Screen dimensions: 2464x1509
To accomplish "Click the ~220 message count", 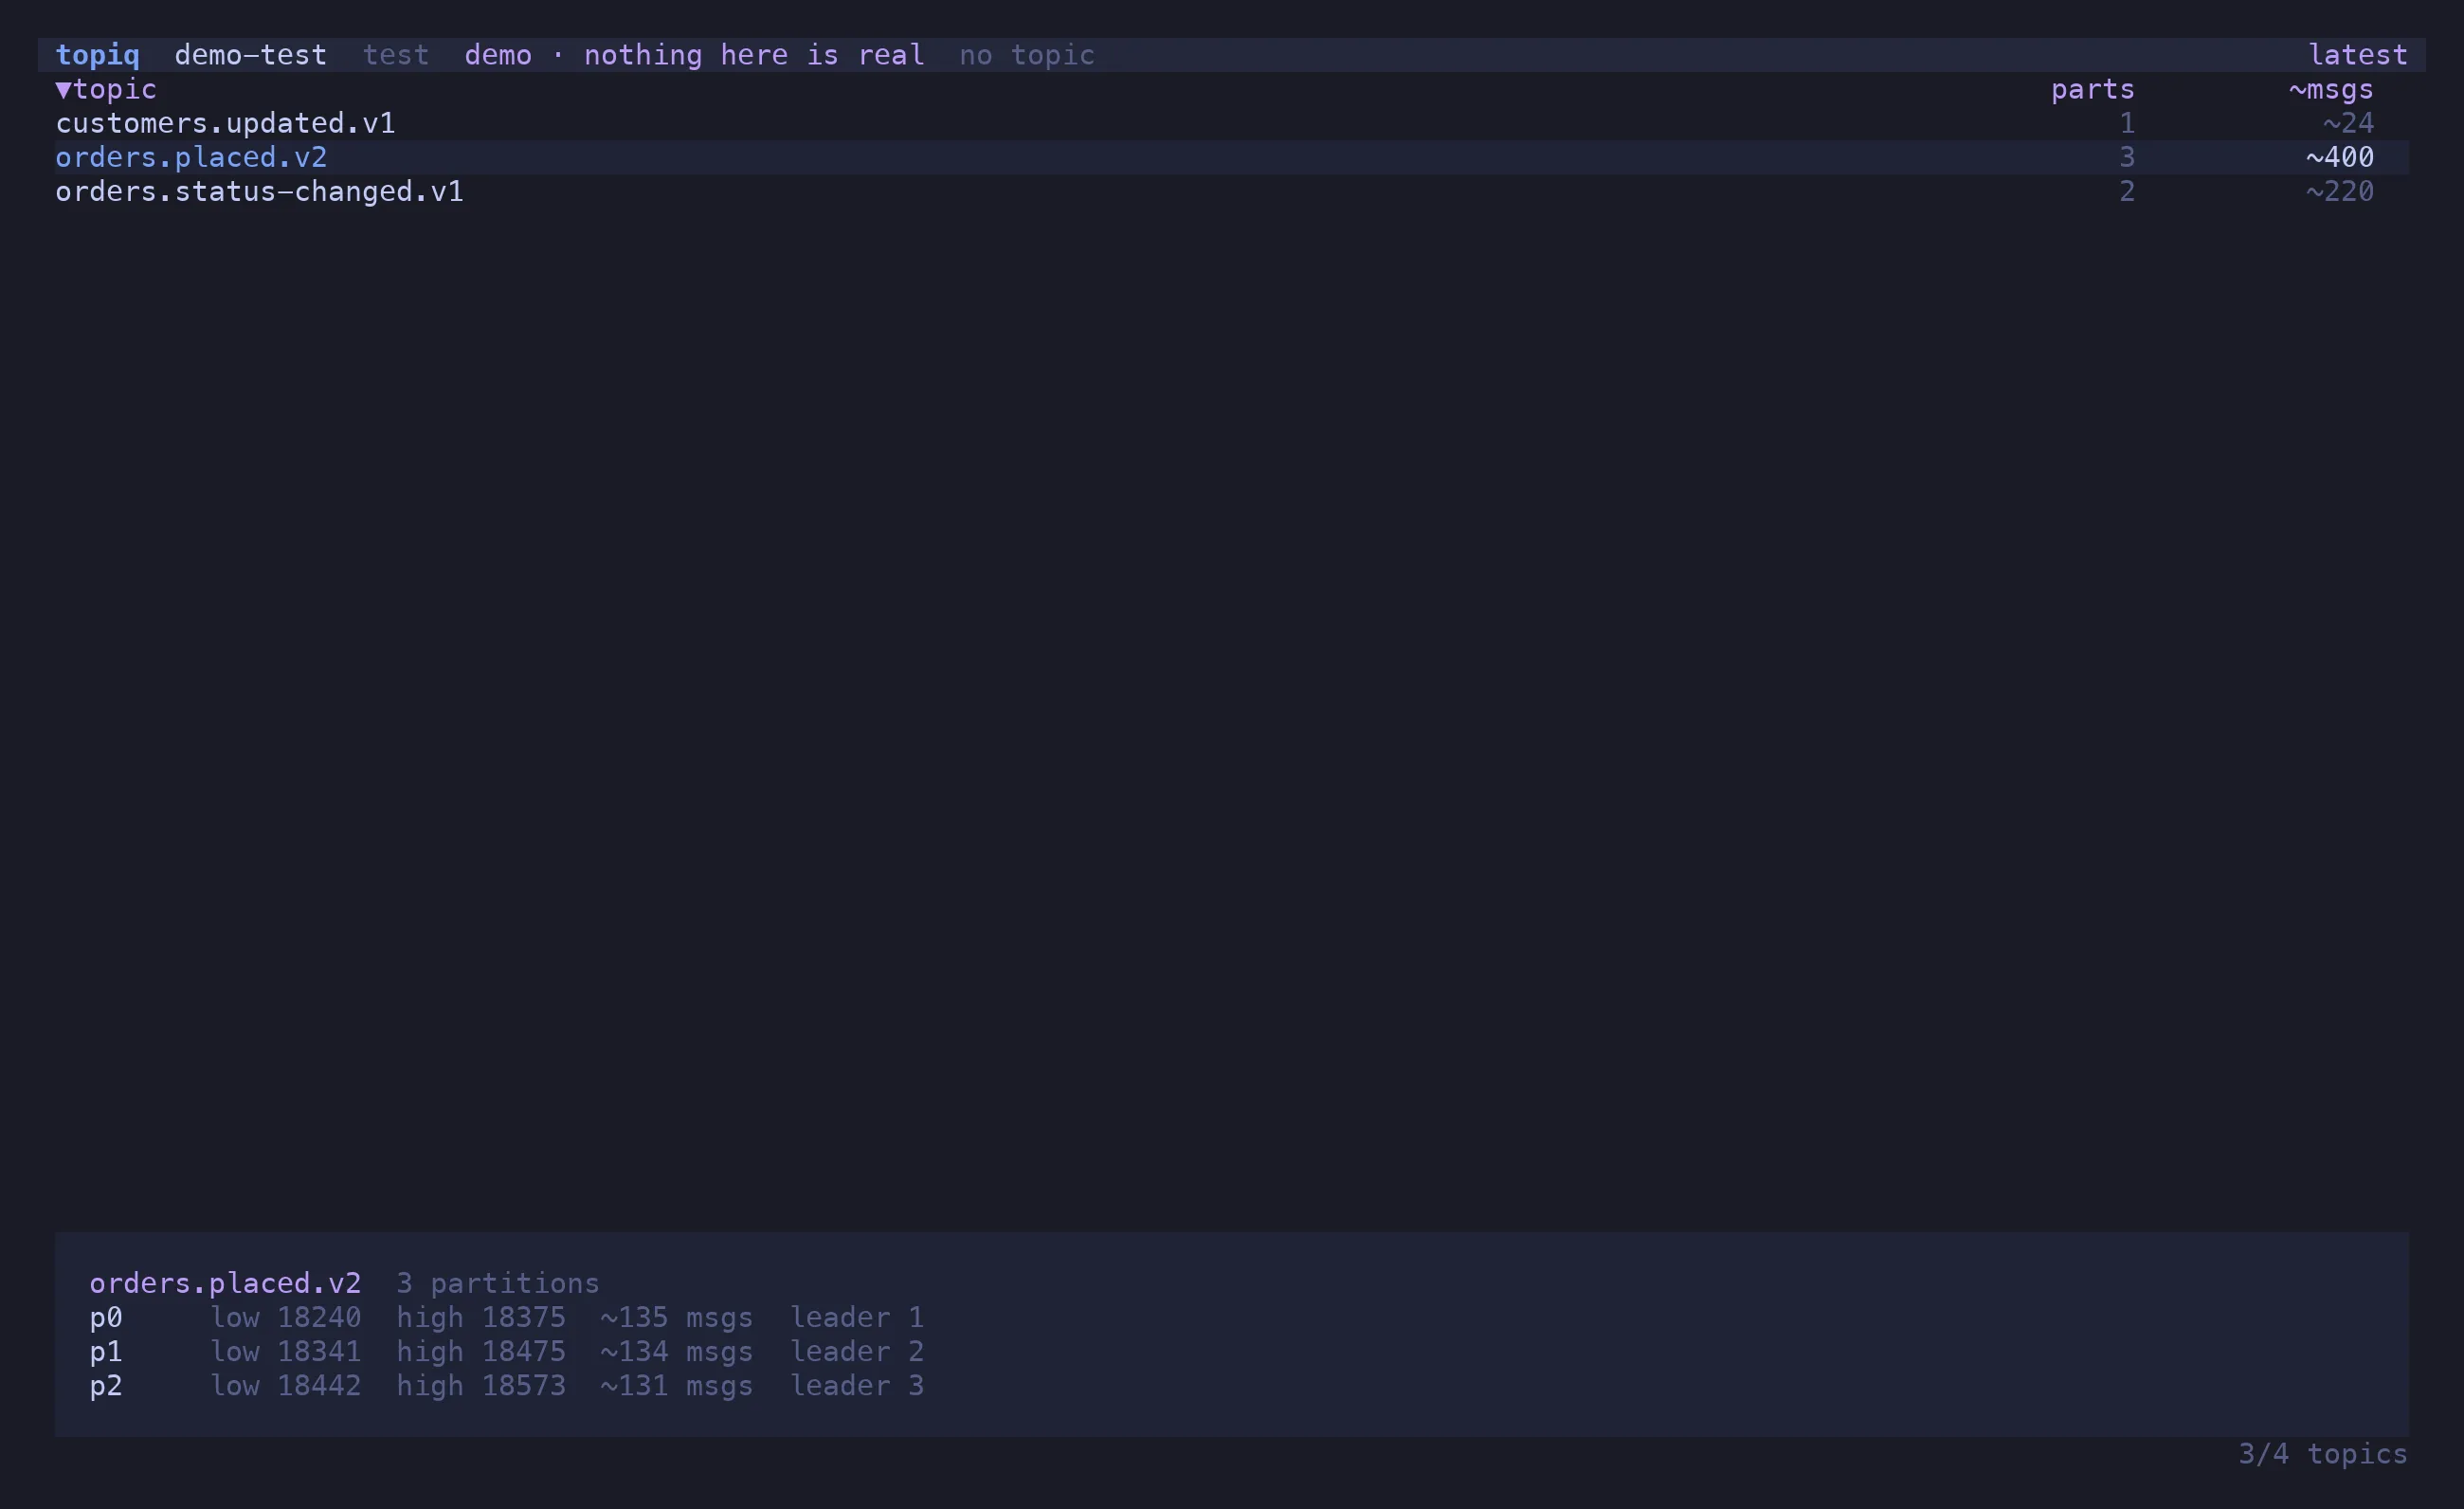I will click(x=2340, y=191).
